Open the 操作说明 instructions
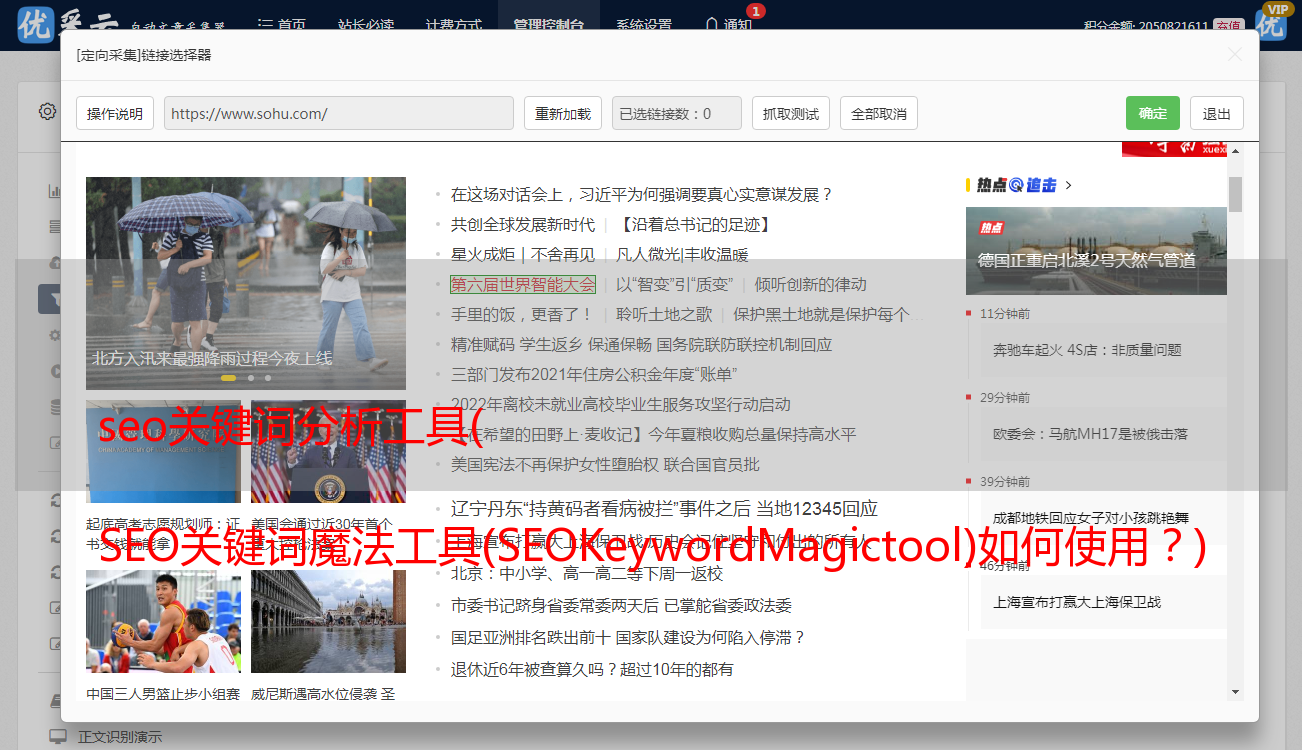1302x750 pixels. click(x=115, y=113)
